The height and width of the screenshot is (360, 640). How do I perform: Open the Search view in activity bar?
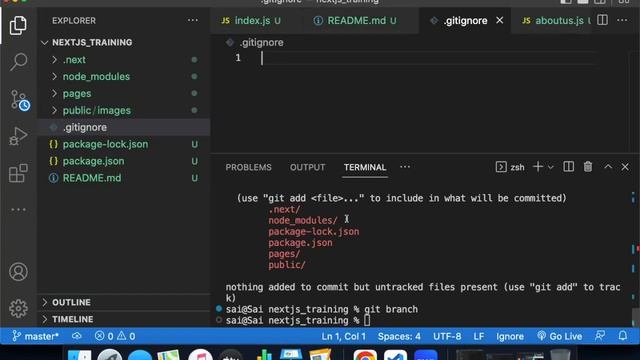(x=18, y=62)
